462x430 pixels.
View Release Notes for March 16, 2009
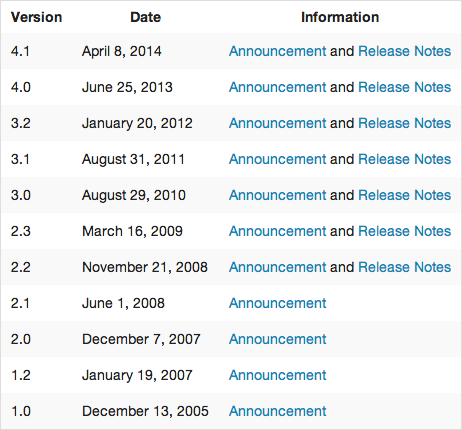tap(404, 231)
